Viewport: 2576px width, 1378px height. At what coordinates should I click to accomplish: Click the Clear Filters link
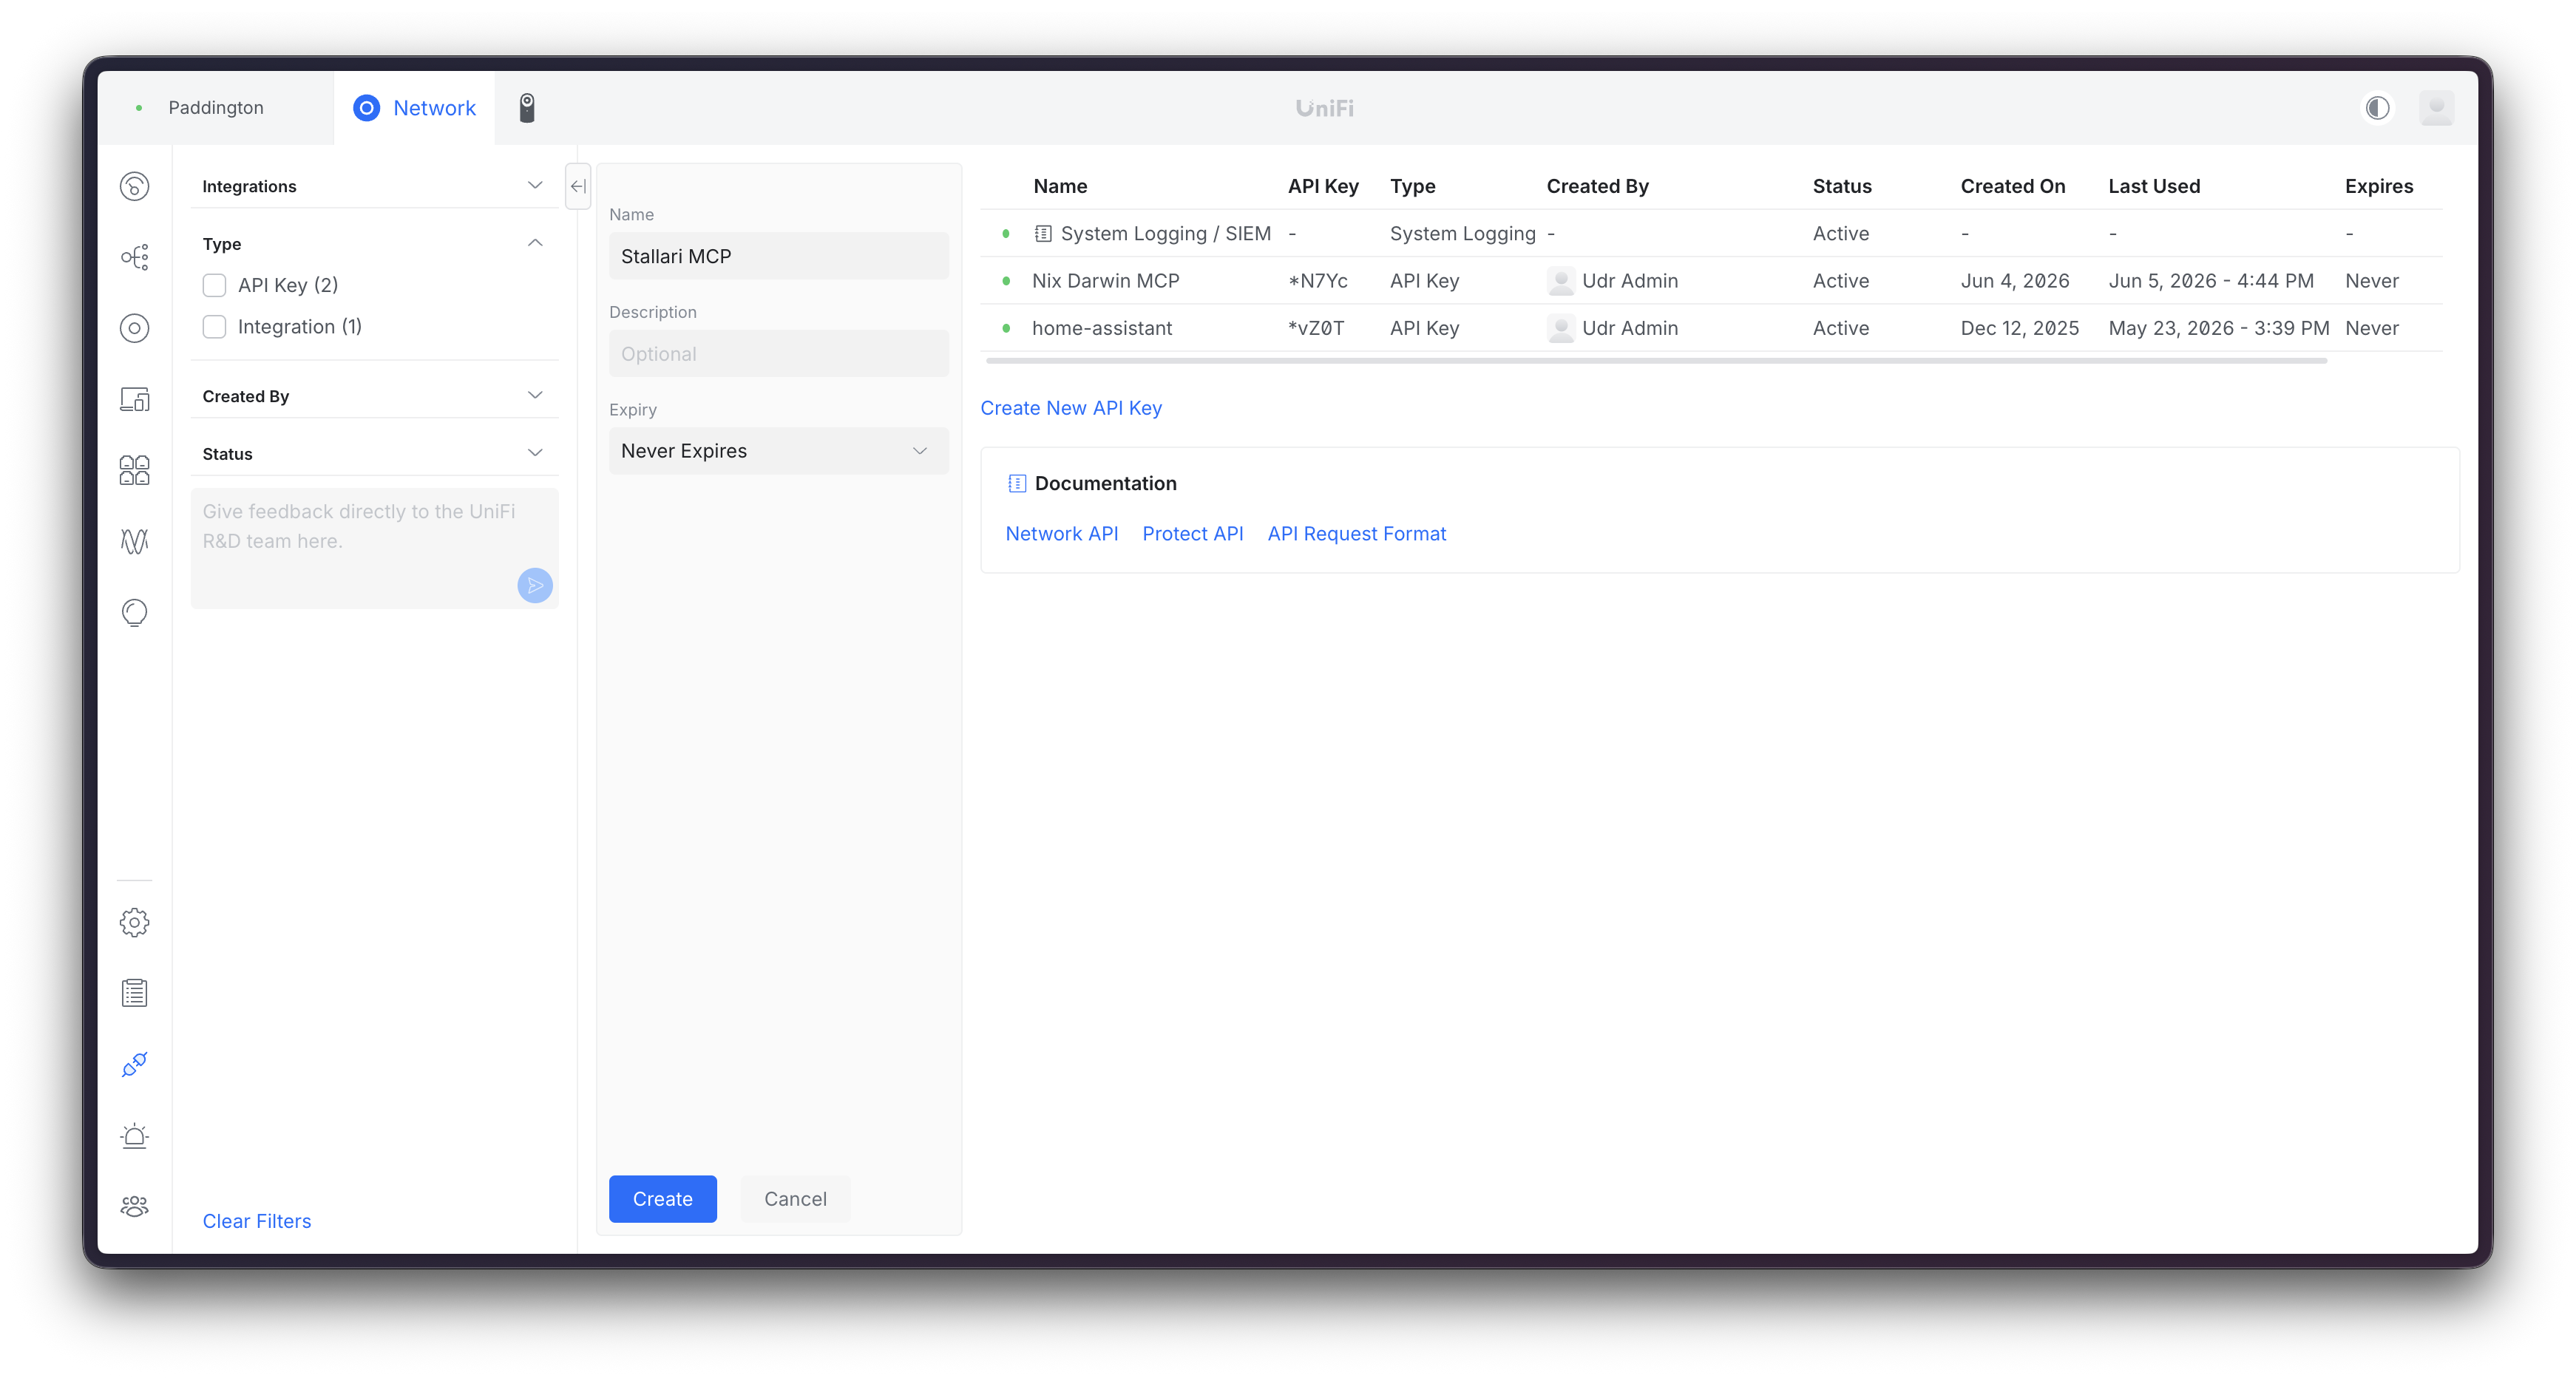coord(256,1221)
